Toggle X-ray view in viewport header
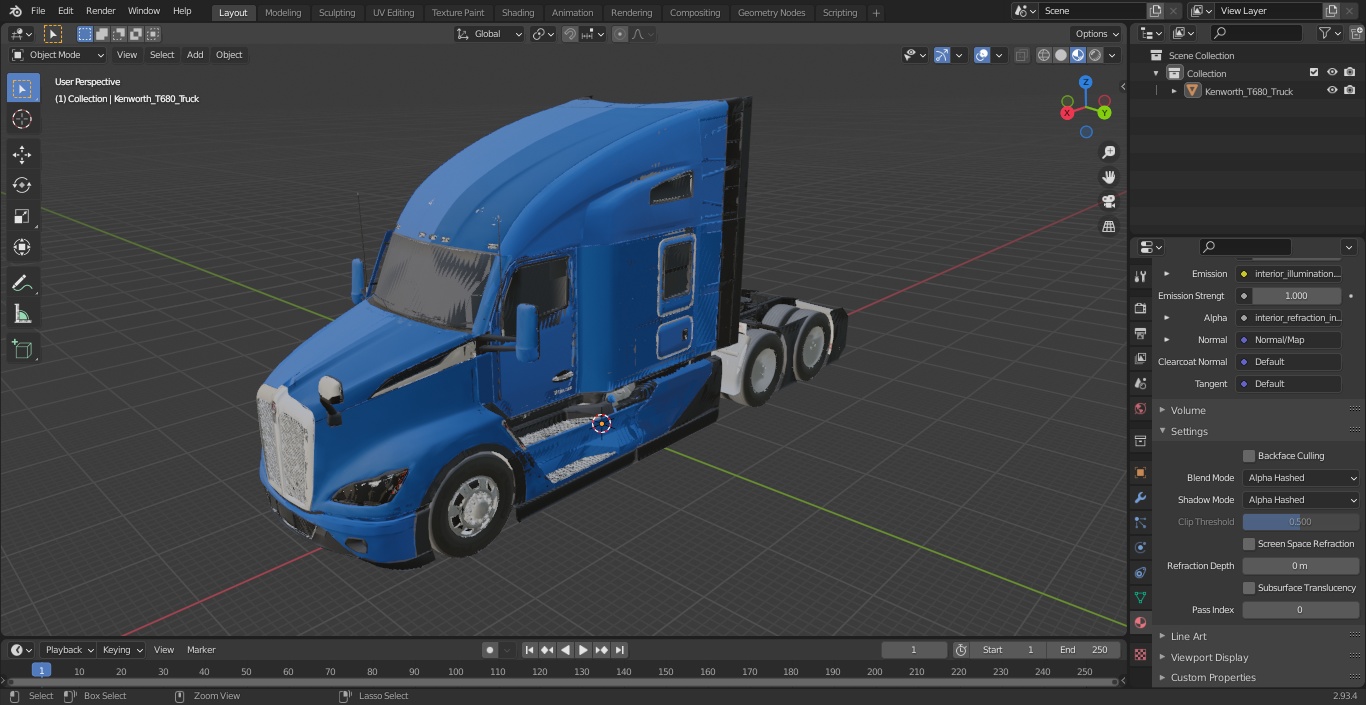 (x=1021, y=55)
